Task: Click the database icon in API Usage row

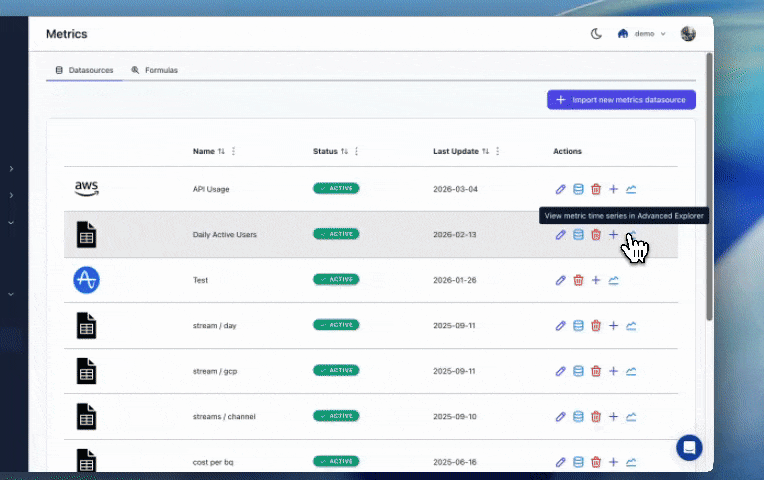Action: (x=578, y=189)
